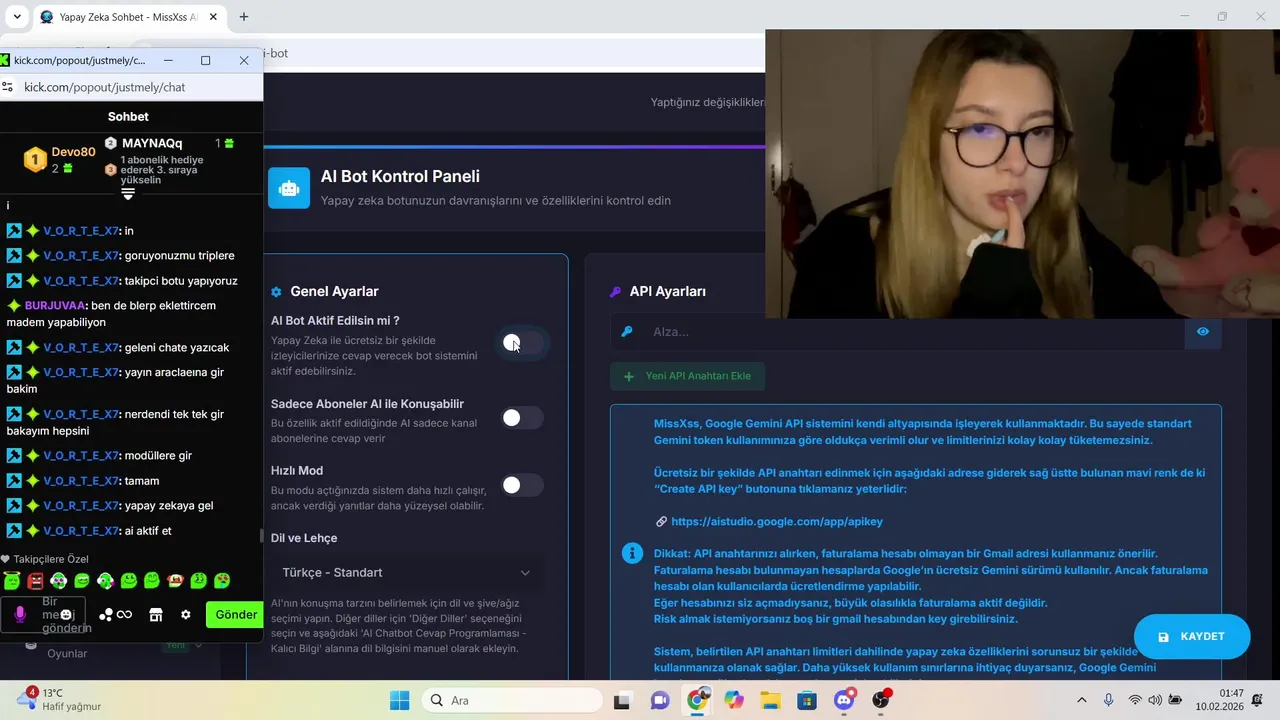Open the shop icon in Kick chat

155,614
